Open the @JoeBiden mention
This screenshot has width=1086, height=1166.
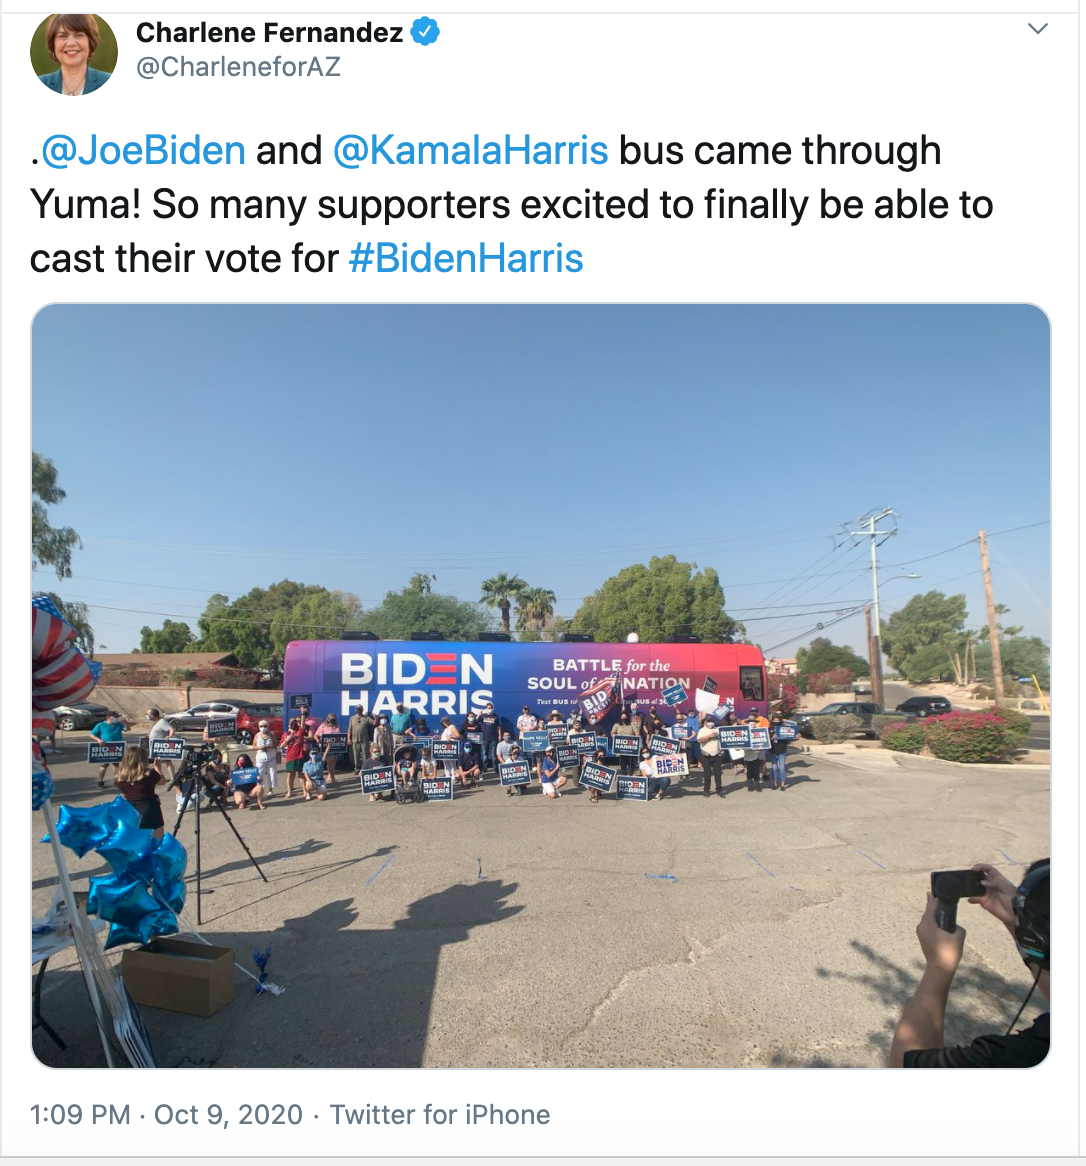(x=143, y=150)
